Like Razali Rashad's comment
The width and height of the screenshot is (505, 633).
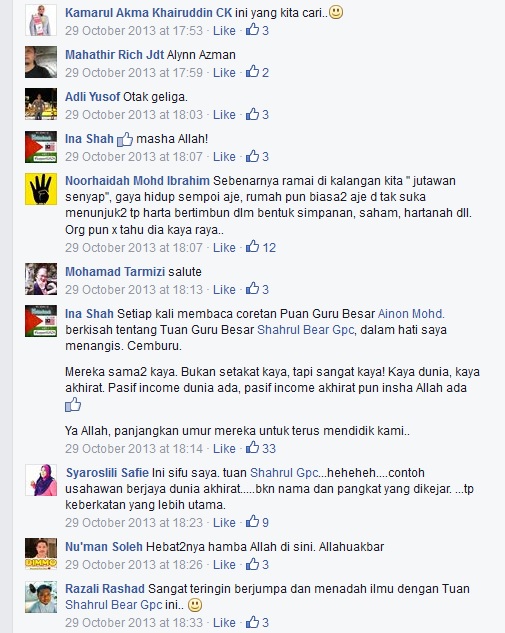(224, 623)
